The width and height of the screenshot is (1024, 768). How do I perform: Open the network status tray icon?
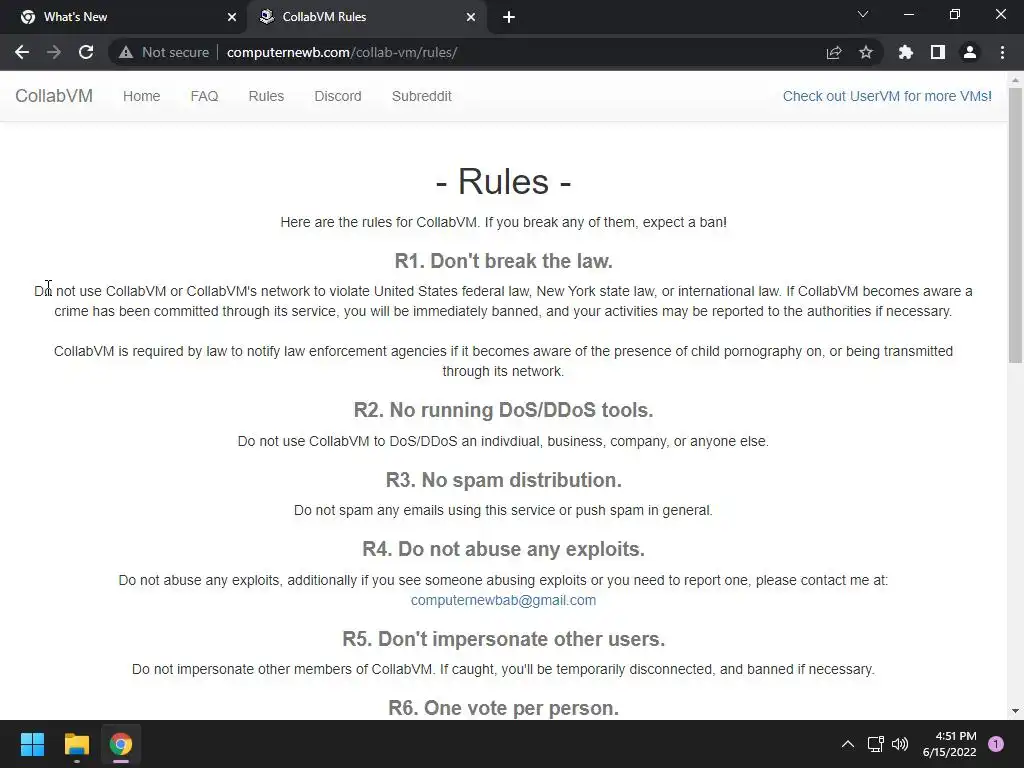875,744
